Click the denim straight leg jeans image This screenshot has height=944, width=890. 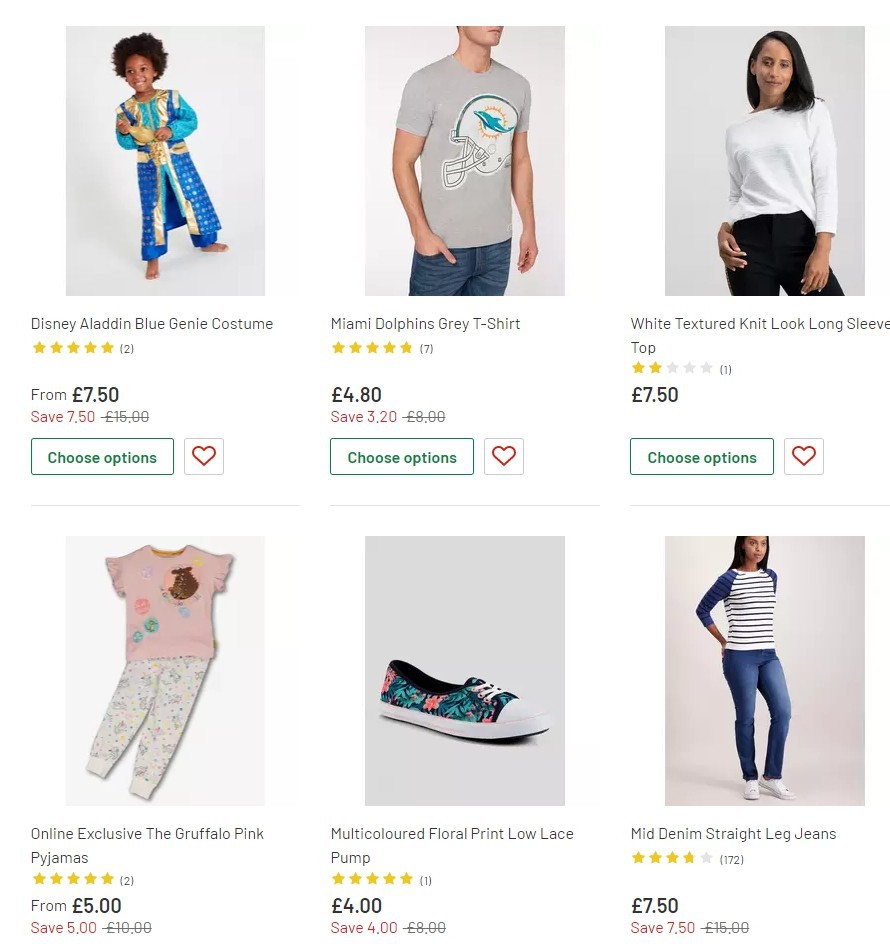(765, 671)
